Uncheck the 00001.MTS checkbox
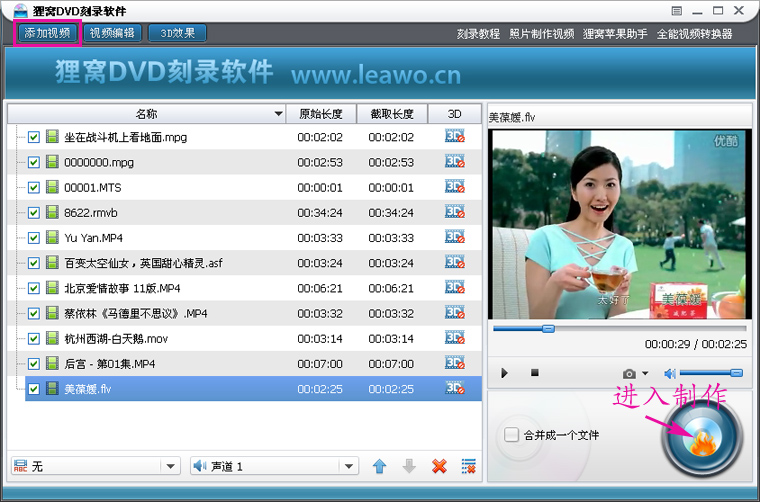760x502 pixels. [x=33, y=188]
